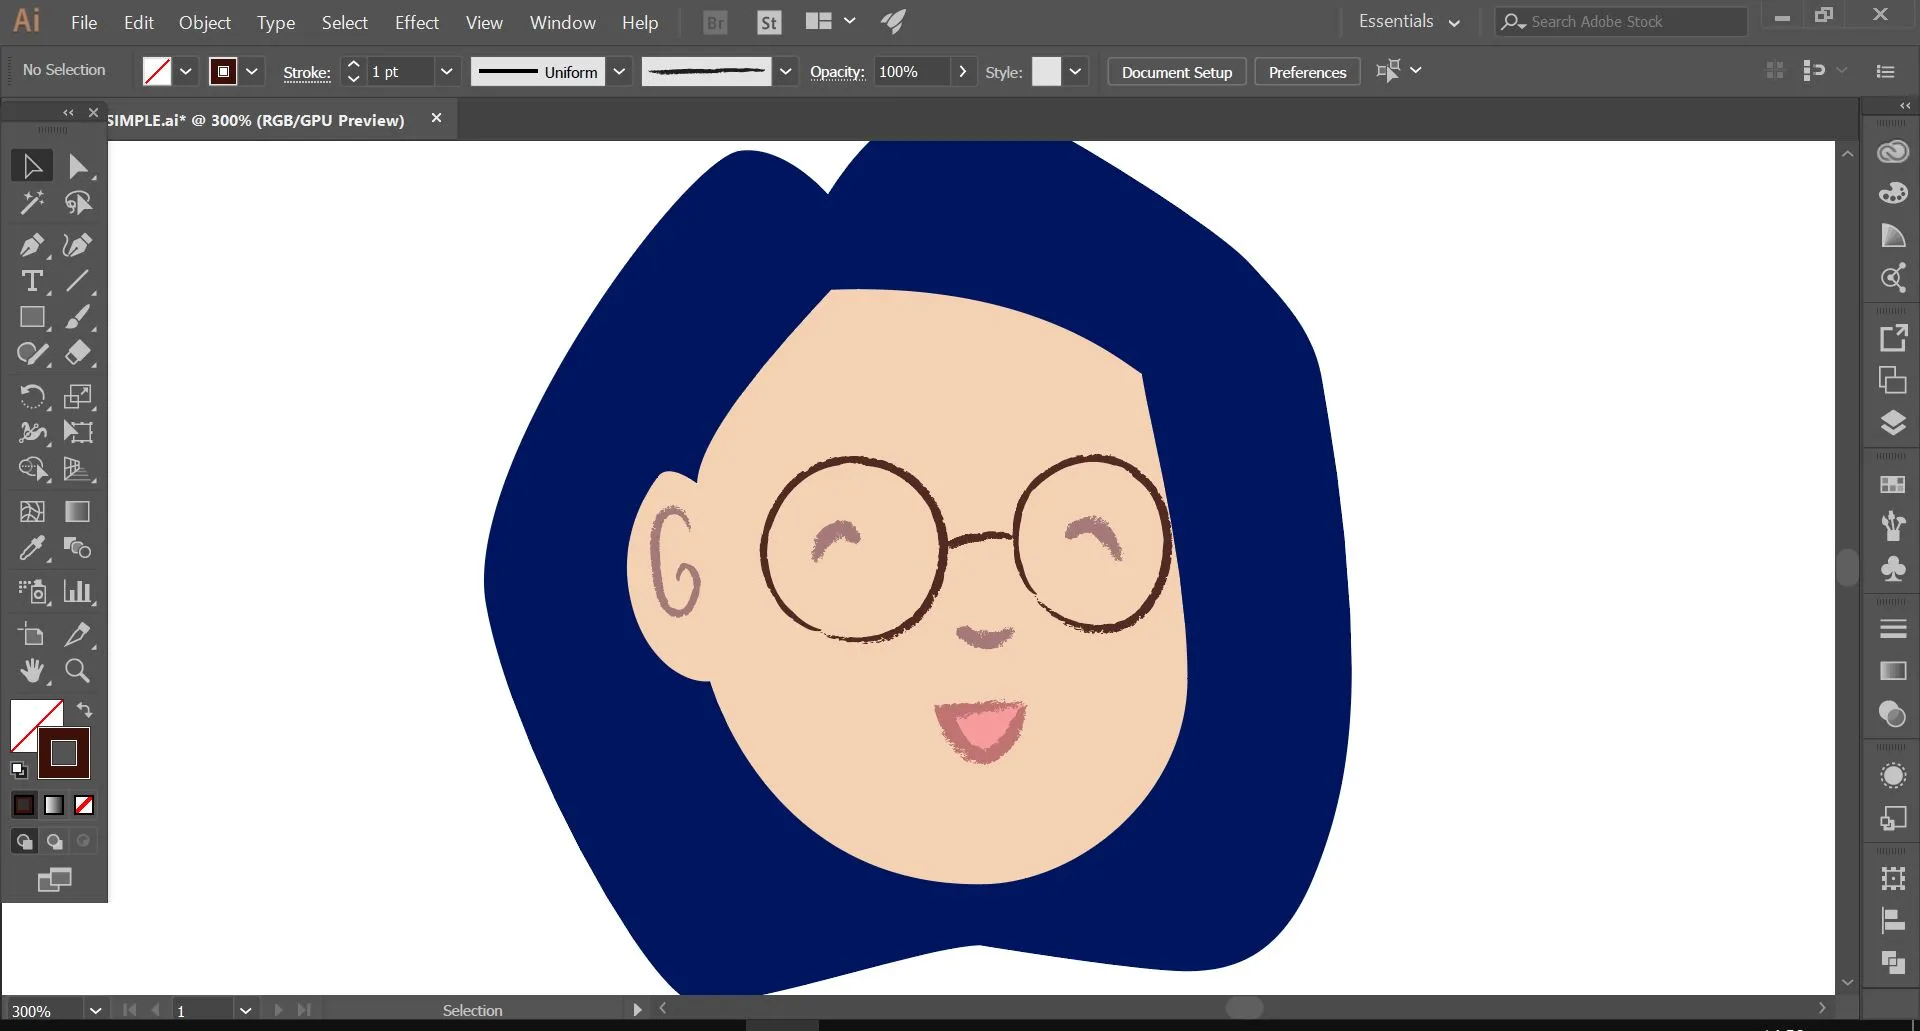Open the Uniform width profile dropdown

click(619, 71)
